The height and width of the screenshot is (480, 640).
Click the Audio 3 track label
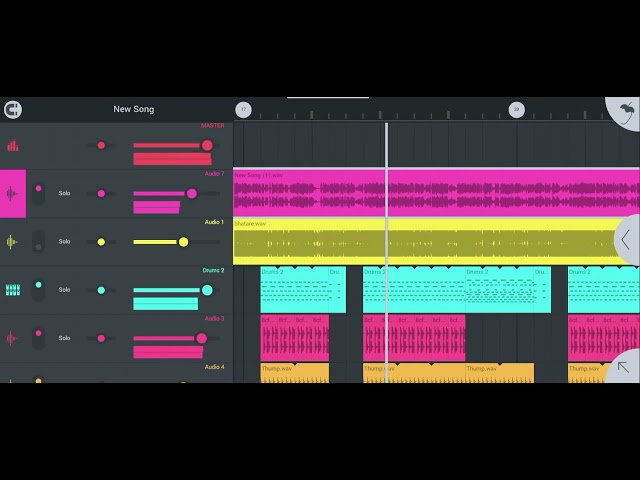[x=214, y=318]
